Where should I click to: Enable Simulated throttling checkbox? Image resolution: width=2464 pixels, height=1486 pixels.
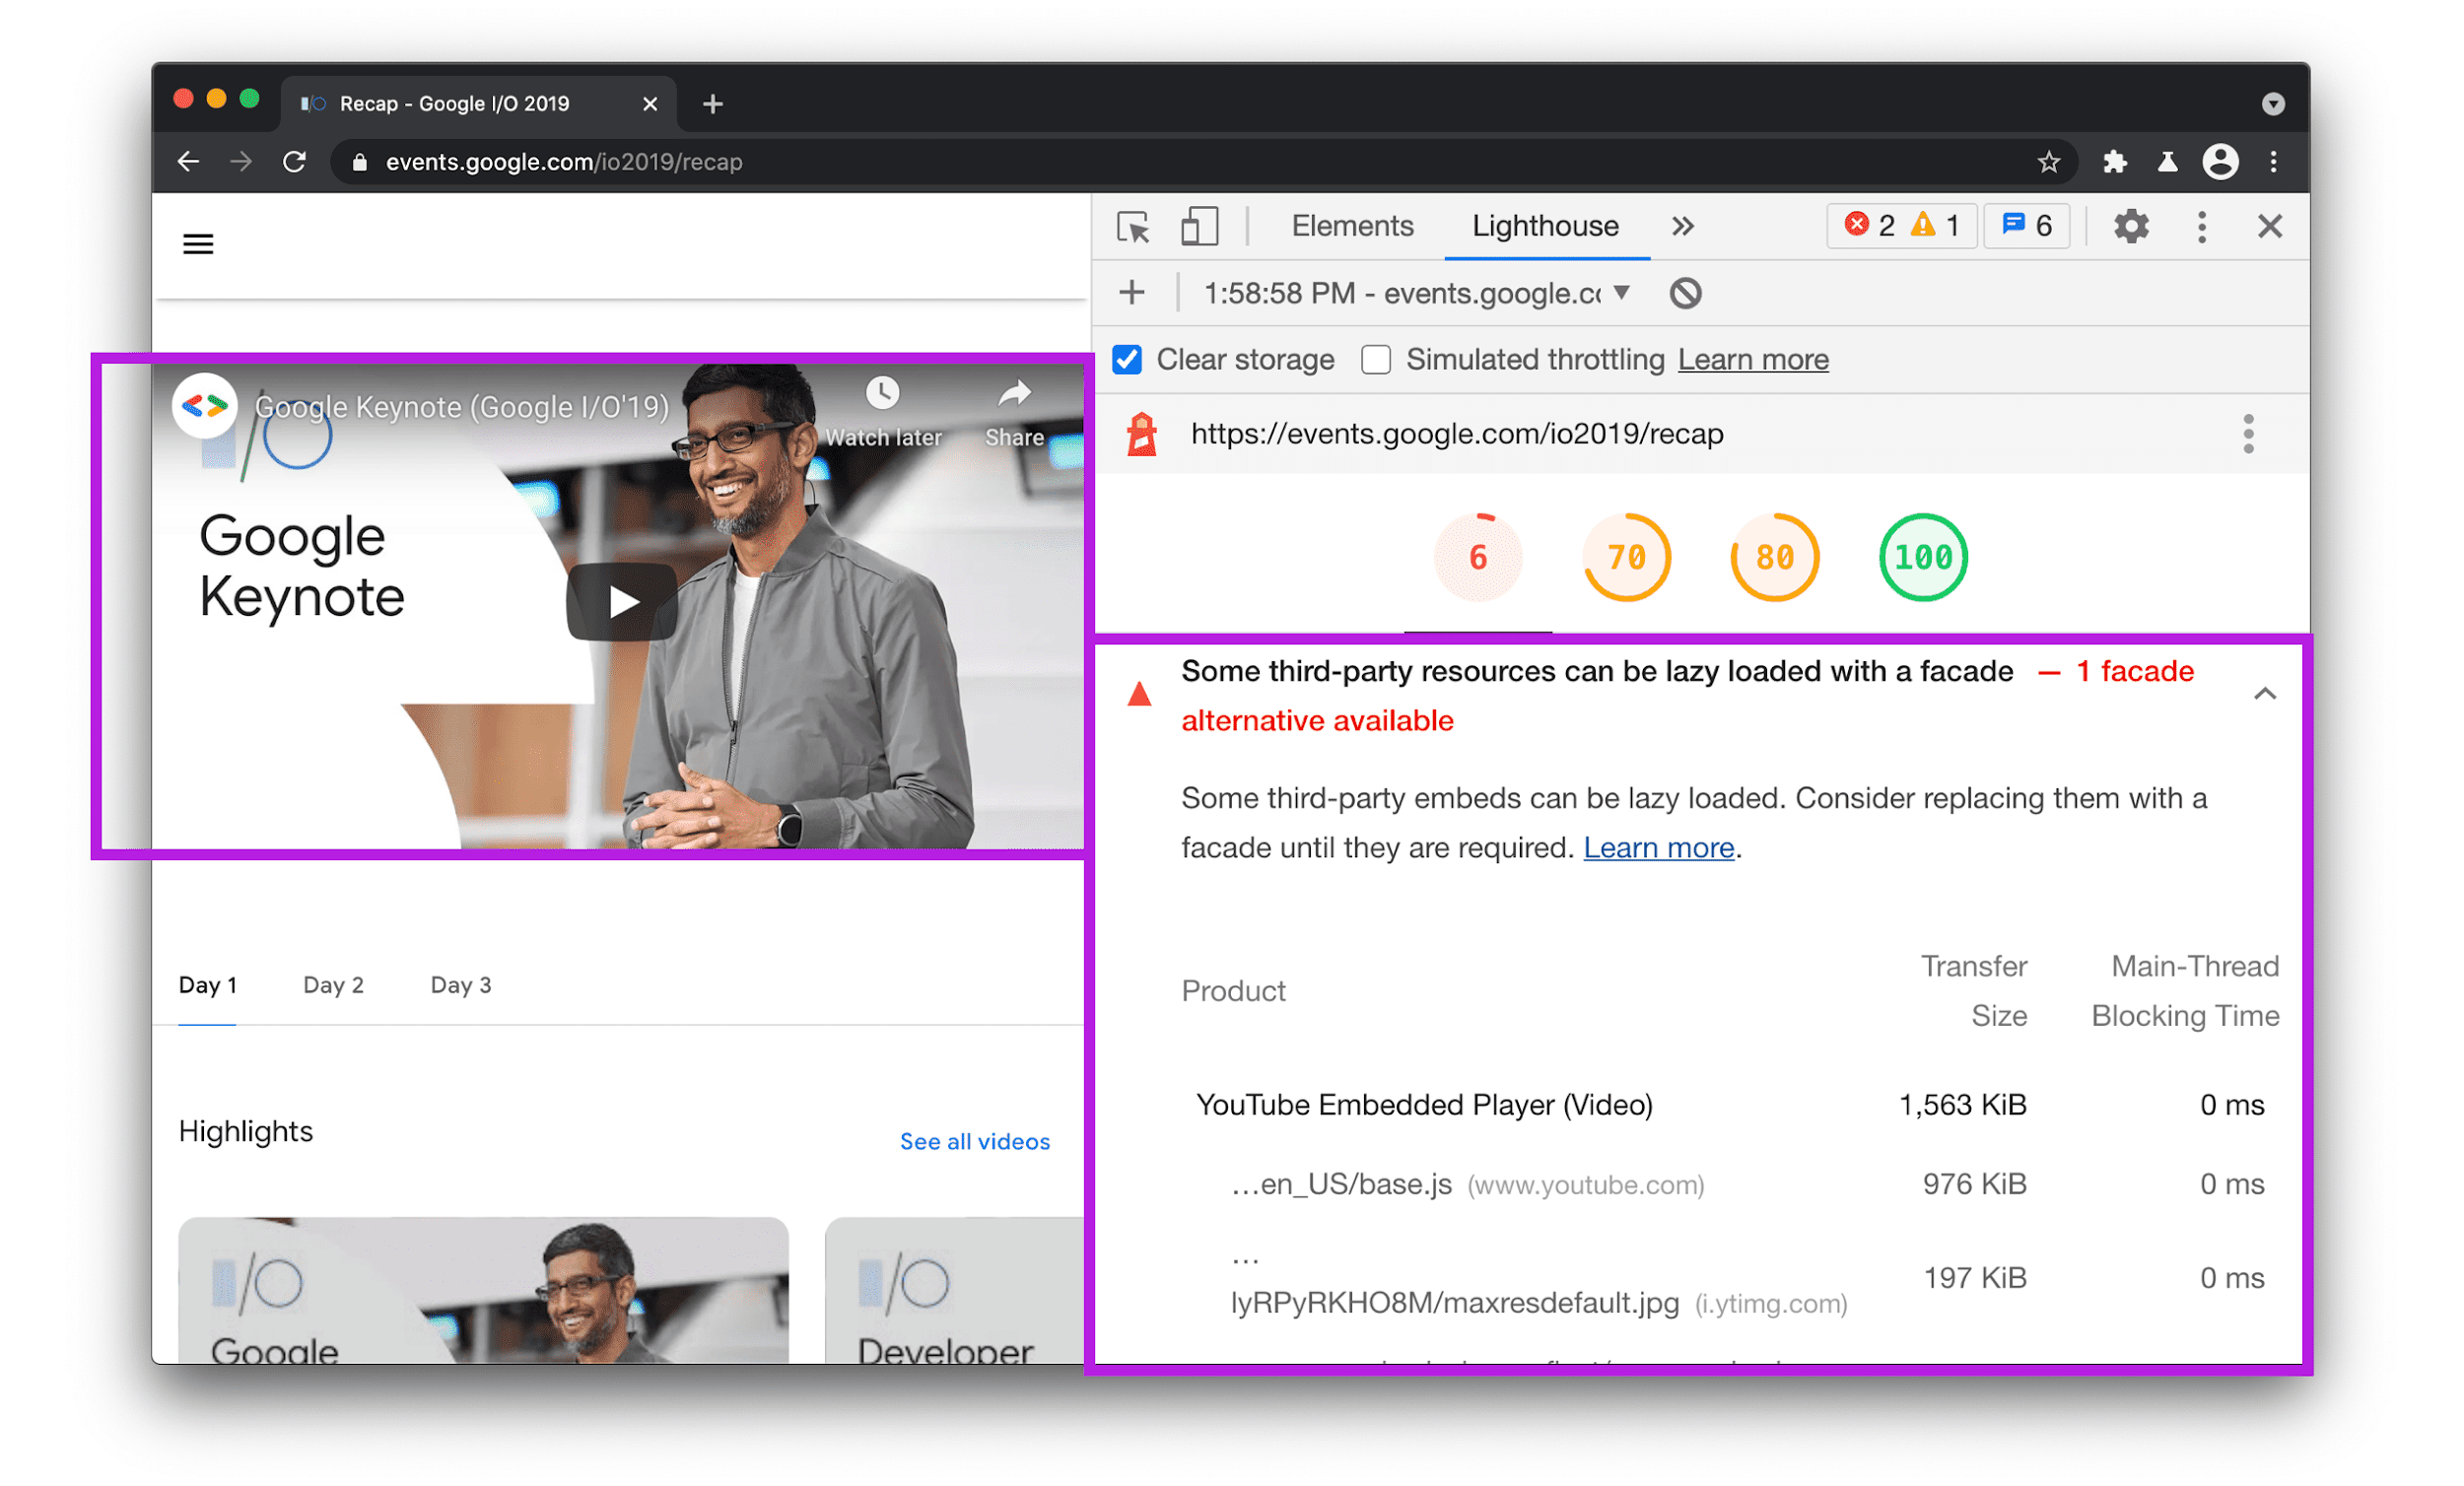point(1378,359)
